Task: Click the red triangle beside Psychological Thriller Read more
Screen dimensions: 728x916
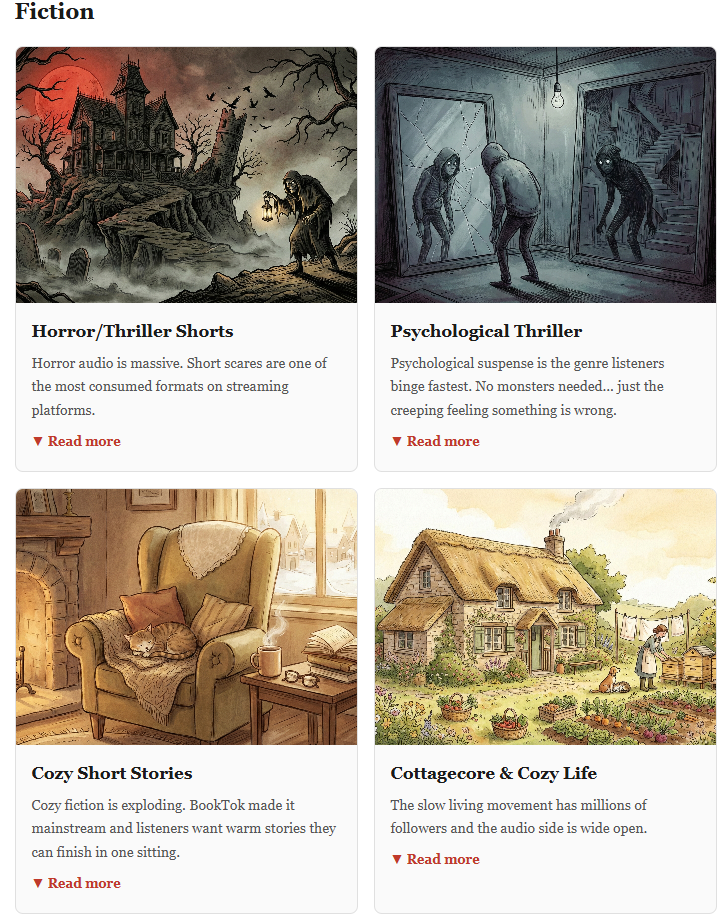Action: pyautogui.click(x=397, y=441)
